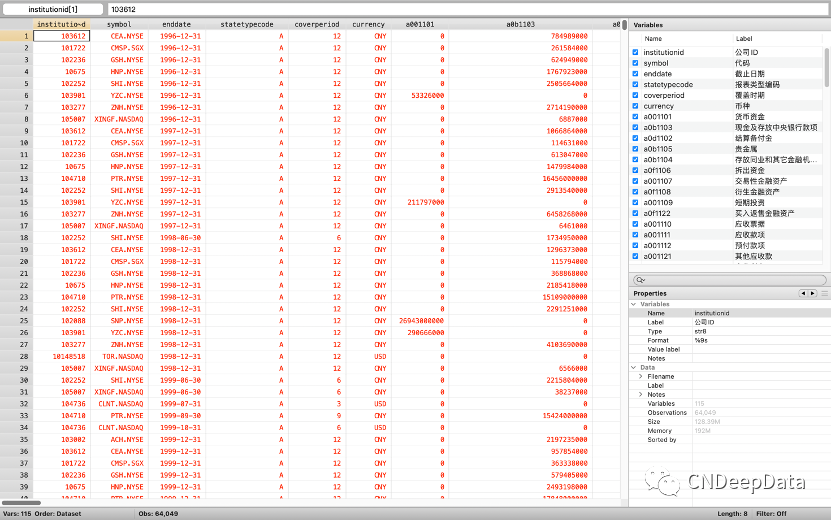Click the horizontal scrollbar of the data grid
The width and height of the screenshot is (832, 520).
21,502
